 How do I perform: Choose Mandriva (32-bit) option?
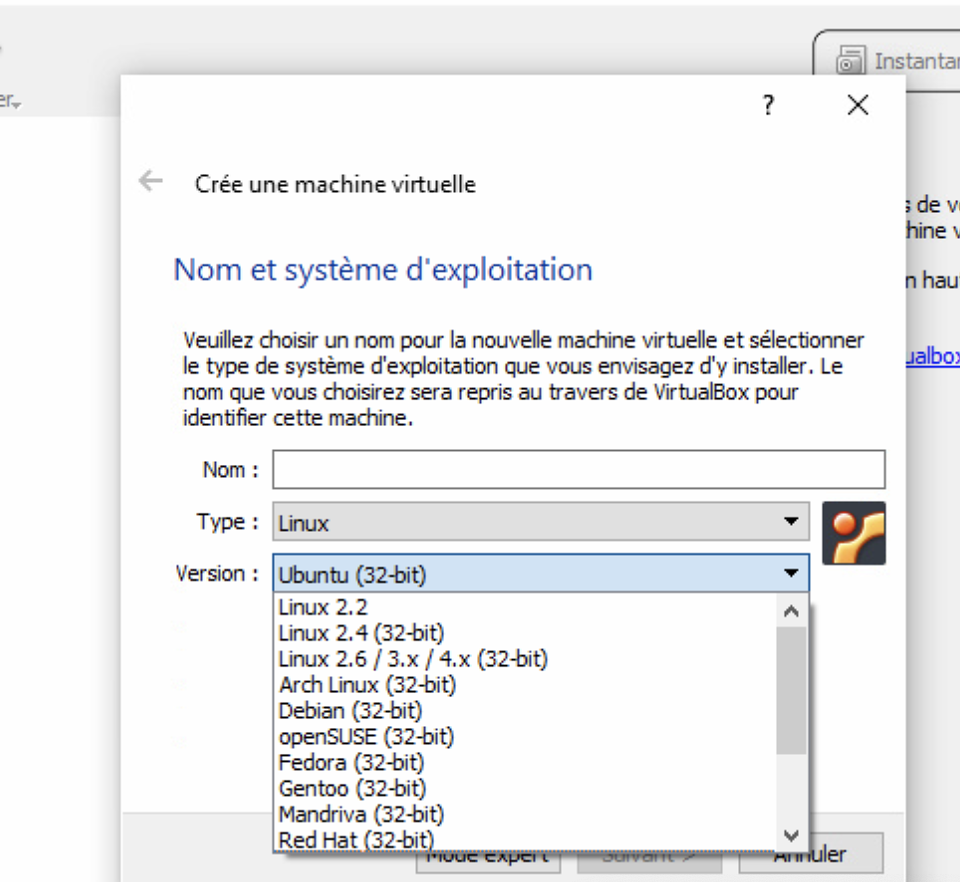tap(525, 815)
